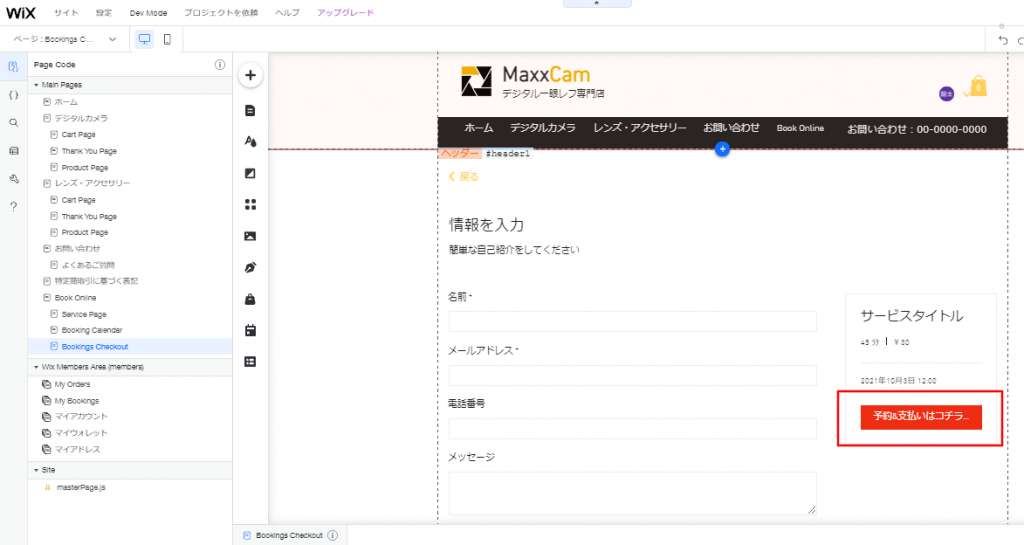Click the メールアドレス input field
Image resolution: width=1024 pixels, height=545 pixels.
pos(632,375)
